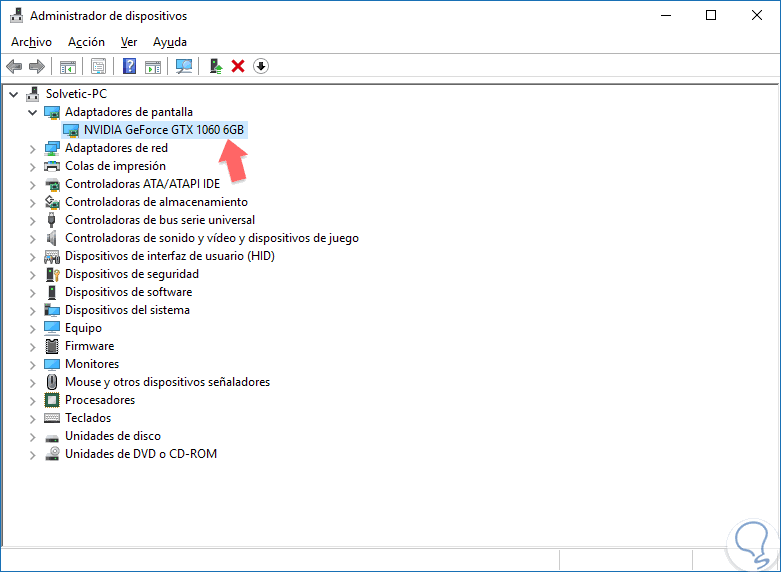
Task: Expand the Unidades de disco chevron
Action: click(x=32, y=436)
